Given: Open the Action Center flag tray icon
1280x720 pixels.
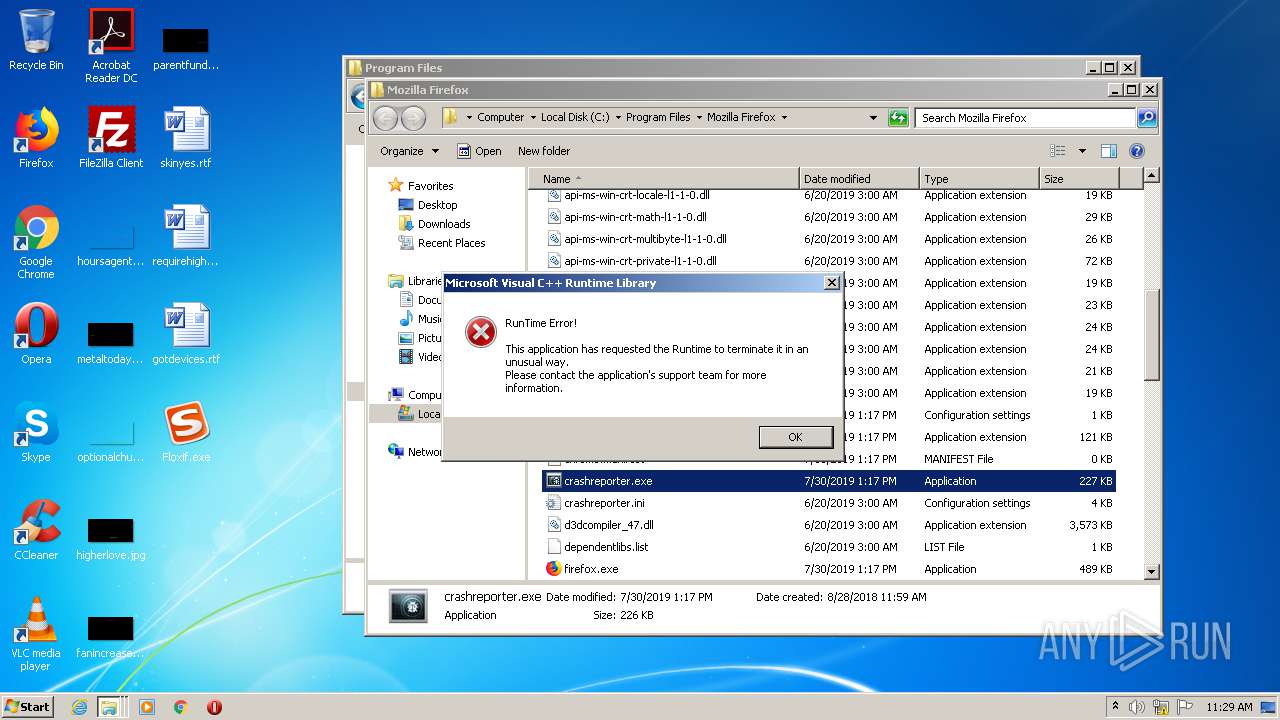Looking at the screenshot, I should click(1185, 706).
